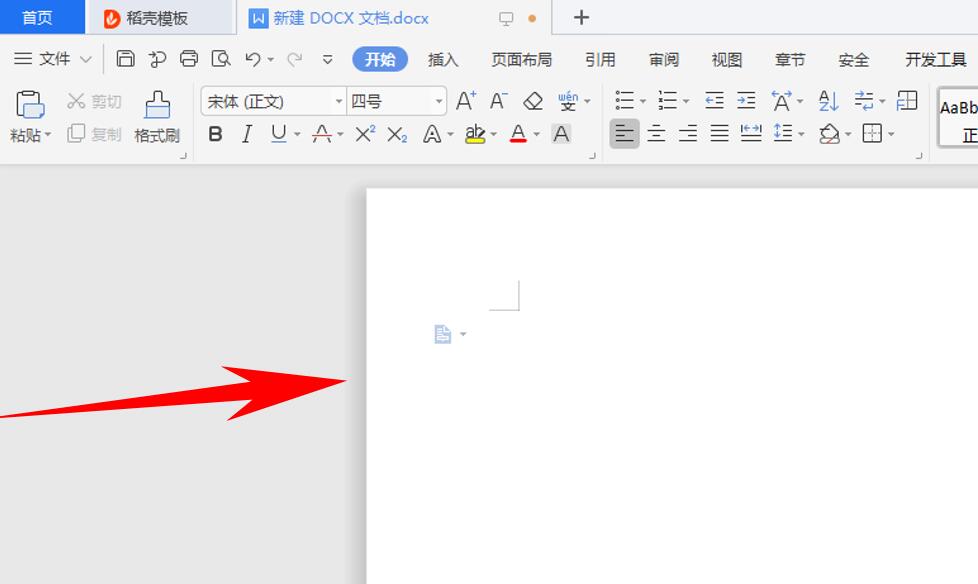Click the Copy icon
The height and width of the screenshot is (584, 978).
[76, 134]
